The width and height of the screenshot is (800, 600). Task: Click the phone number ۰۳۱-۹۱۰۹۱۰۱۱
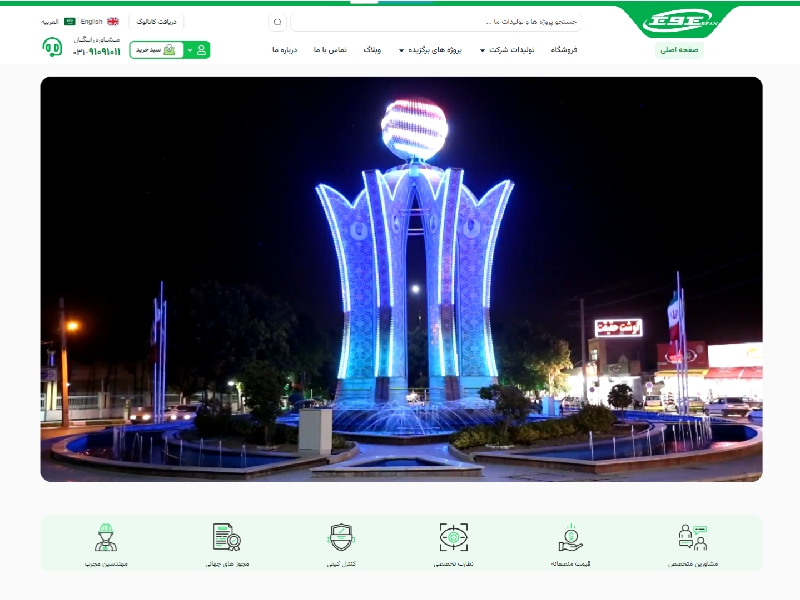[97, 52]
